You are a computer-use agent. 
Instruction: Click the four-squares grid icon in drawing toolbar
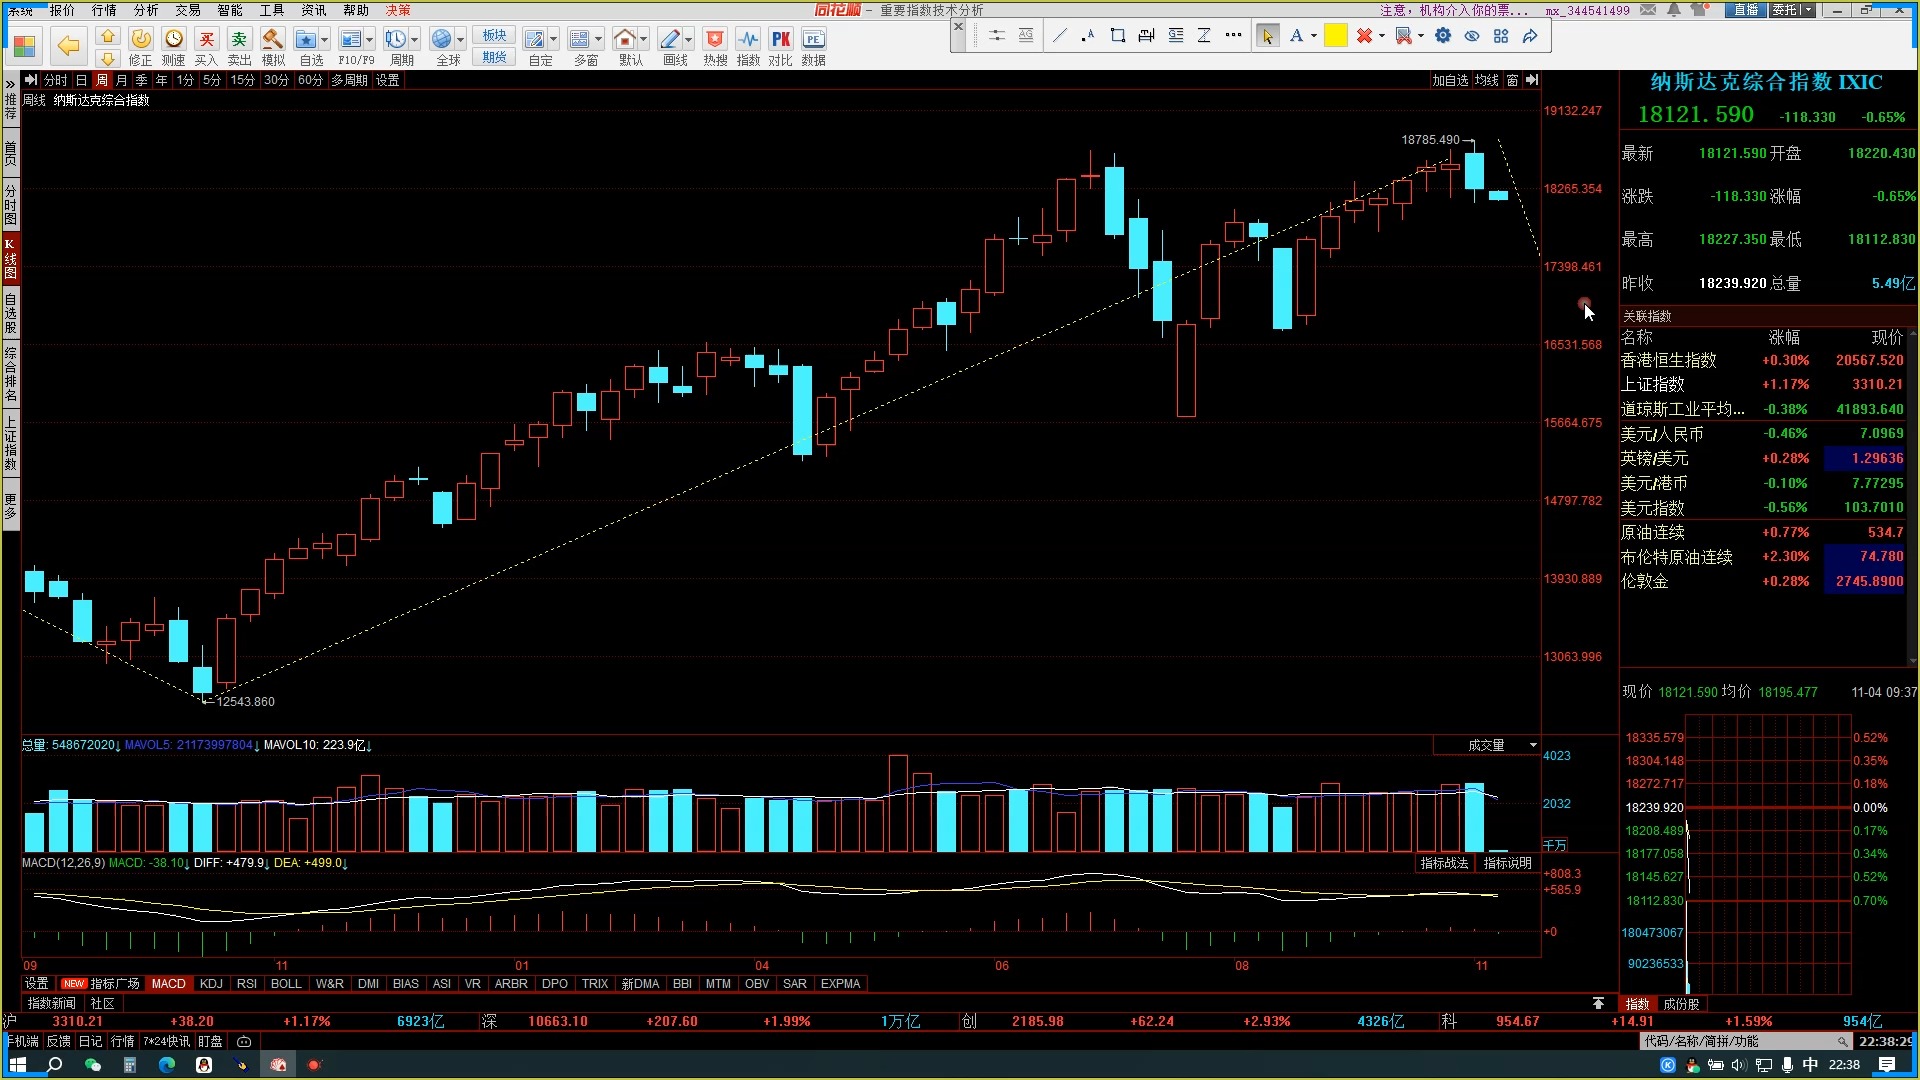click(1501, 36)
